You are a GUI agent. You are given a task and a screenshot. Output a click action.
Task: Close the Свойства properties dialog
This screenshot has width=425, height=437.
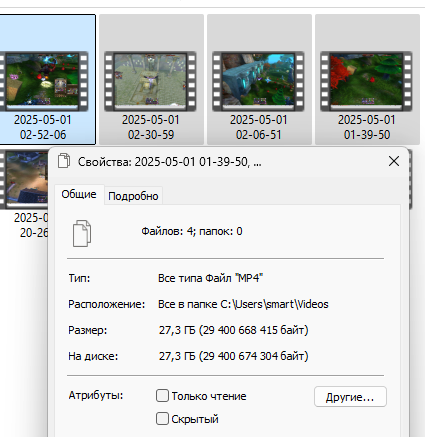(394, 161)
